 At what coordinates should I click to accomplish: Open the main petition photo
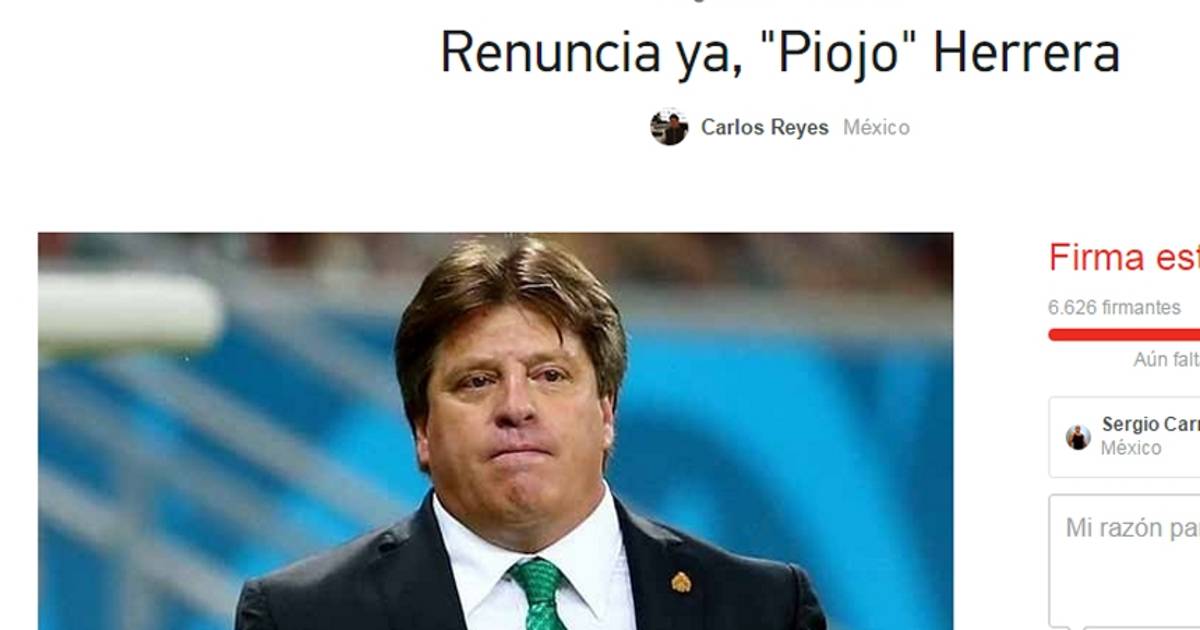click(x=496, y=431)
